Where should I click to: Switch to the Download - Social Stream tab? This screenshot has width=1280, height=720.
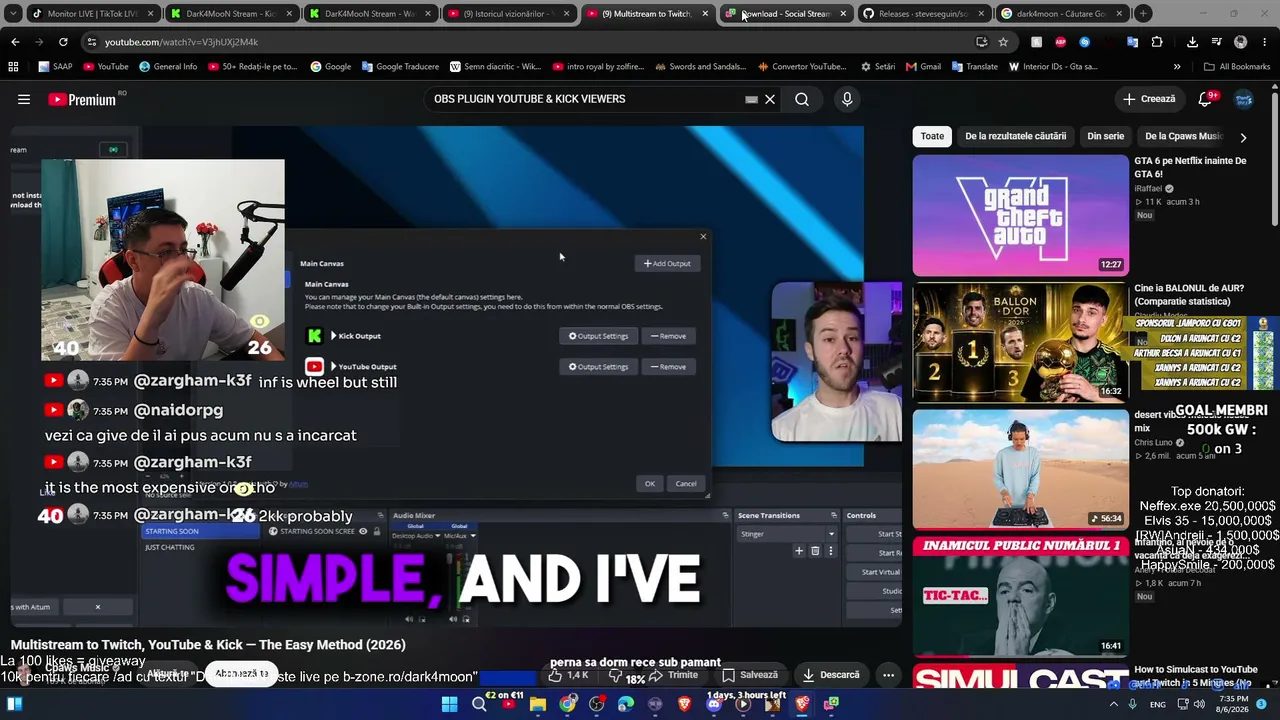[x=786, y=14]
